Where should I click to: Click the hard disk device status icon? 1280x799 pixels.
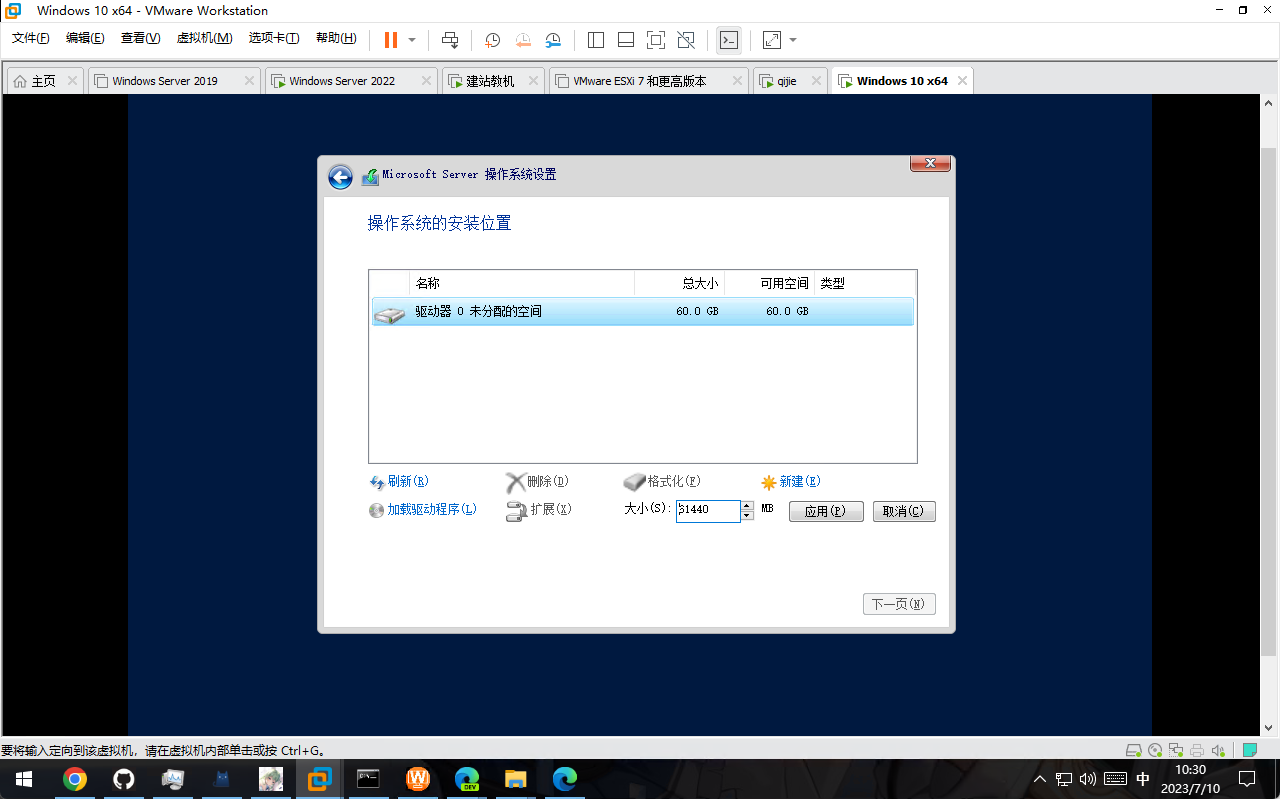pyautogui.click(x=1134, y=750)
